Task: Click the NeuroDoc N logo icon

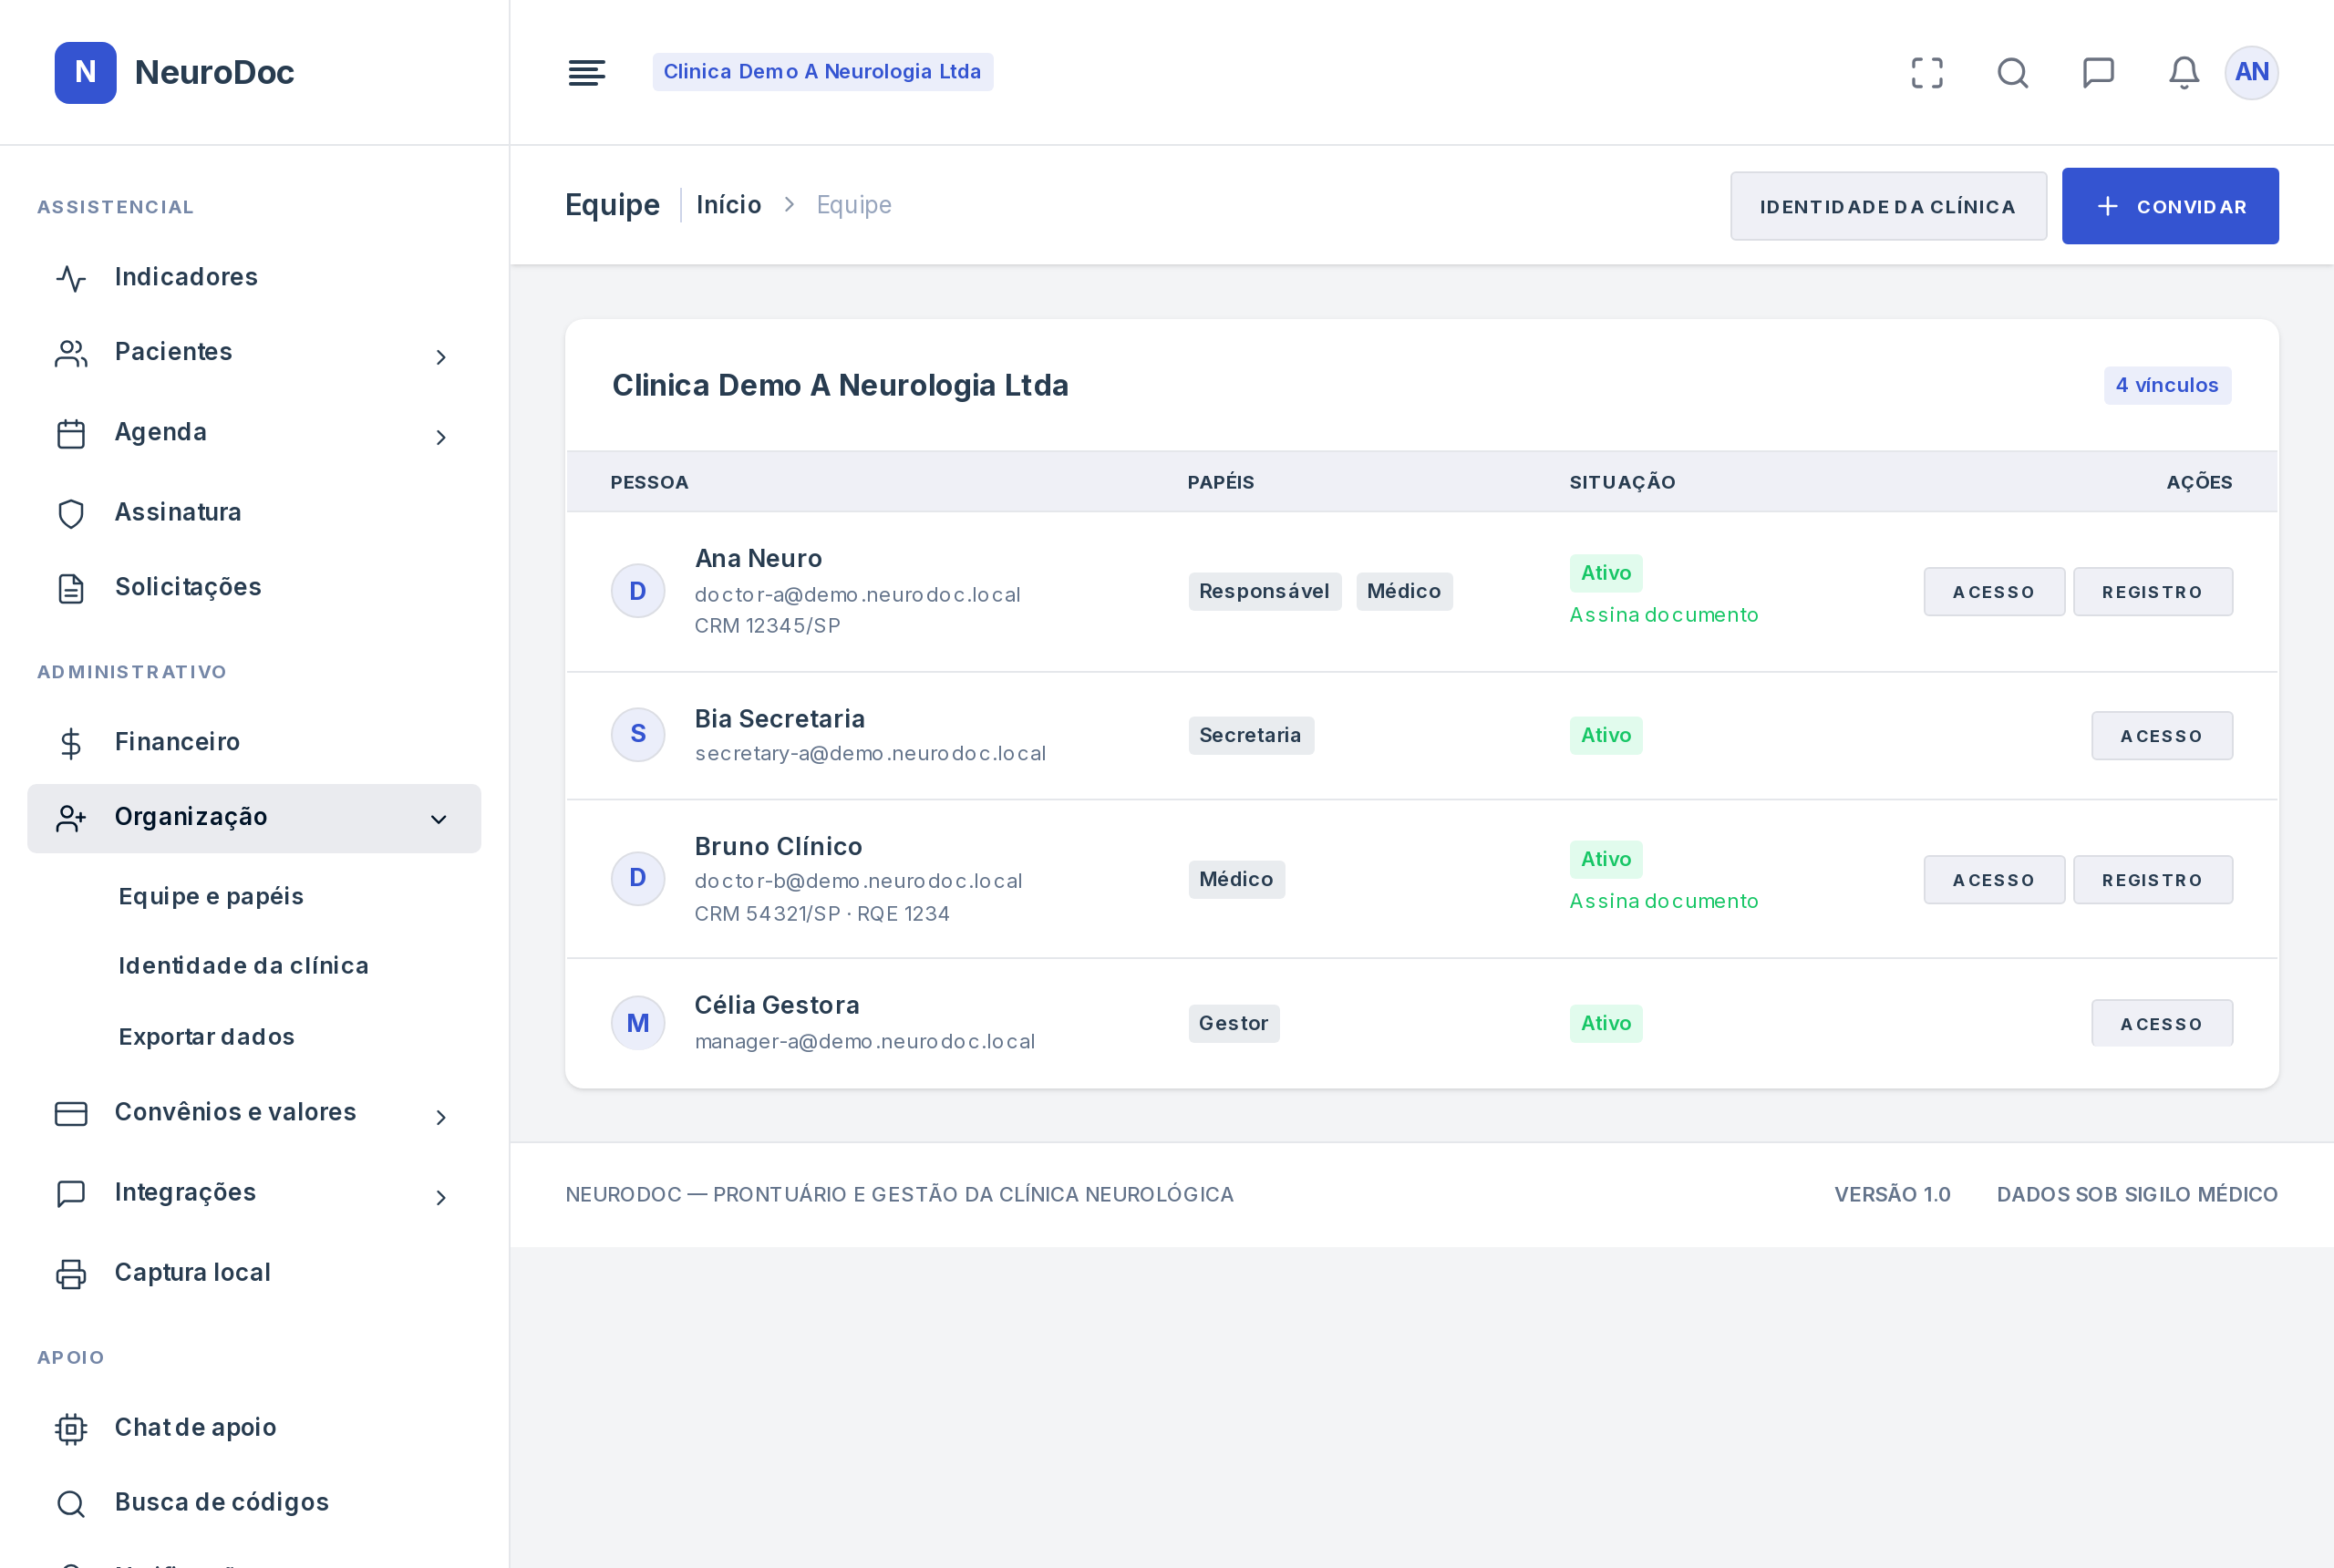Action: coord(85,72)
